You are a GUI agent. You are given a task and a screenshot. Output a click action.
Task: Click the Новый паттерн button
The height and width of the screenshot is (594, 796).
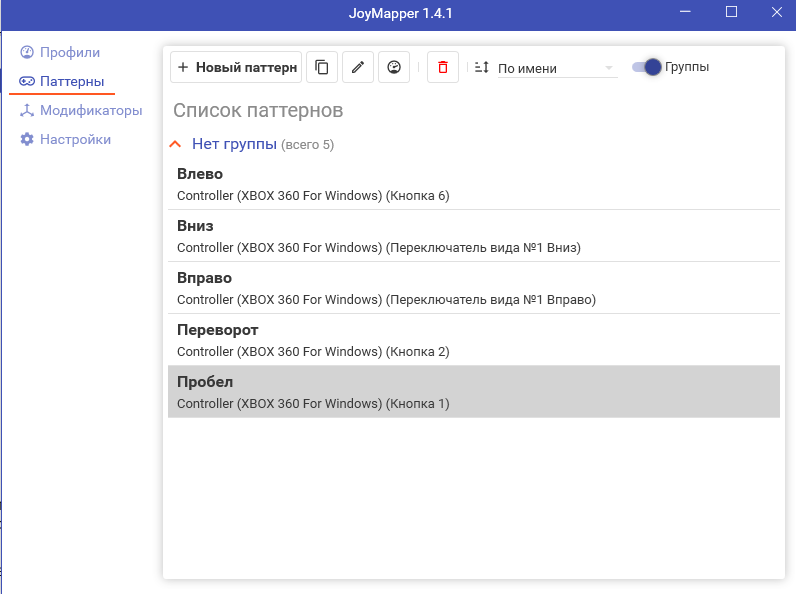(236, 67)
